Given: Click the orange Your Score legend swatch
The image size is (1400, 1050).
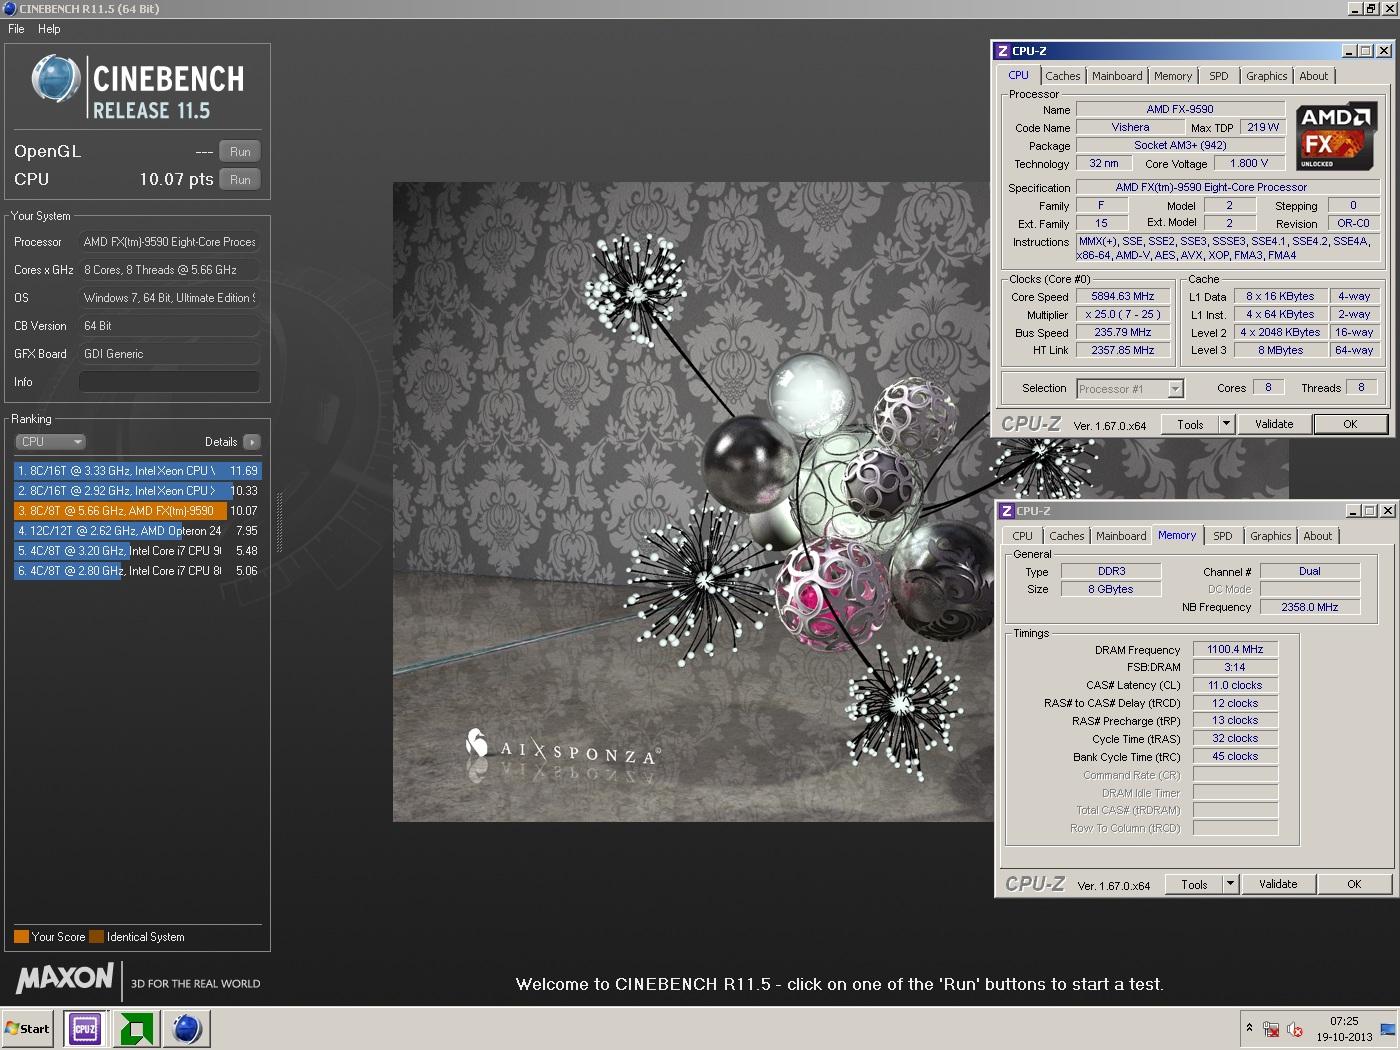Looking at the screenshot, I should click(21, 937).
